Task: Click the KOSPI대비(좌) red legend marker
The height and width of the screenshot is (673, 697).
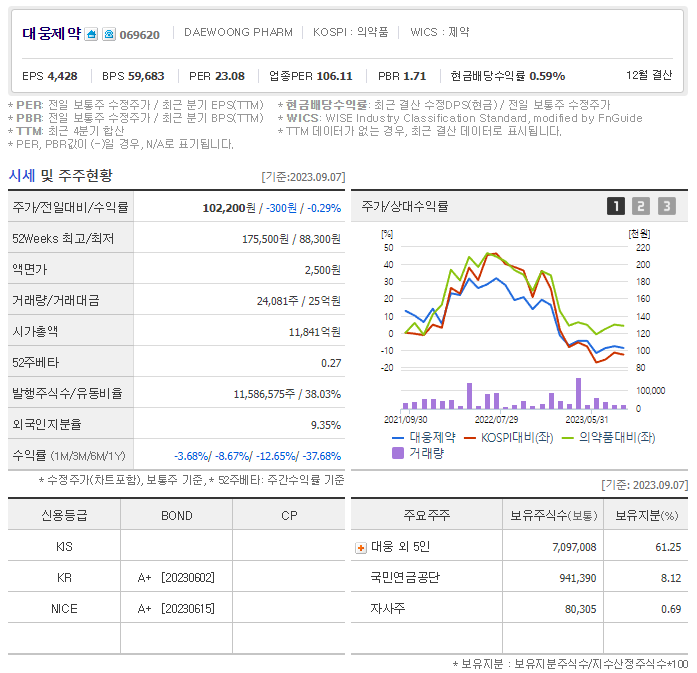Action: [x=470, y=438]
